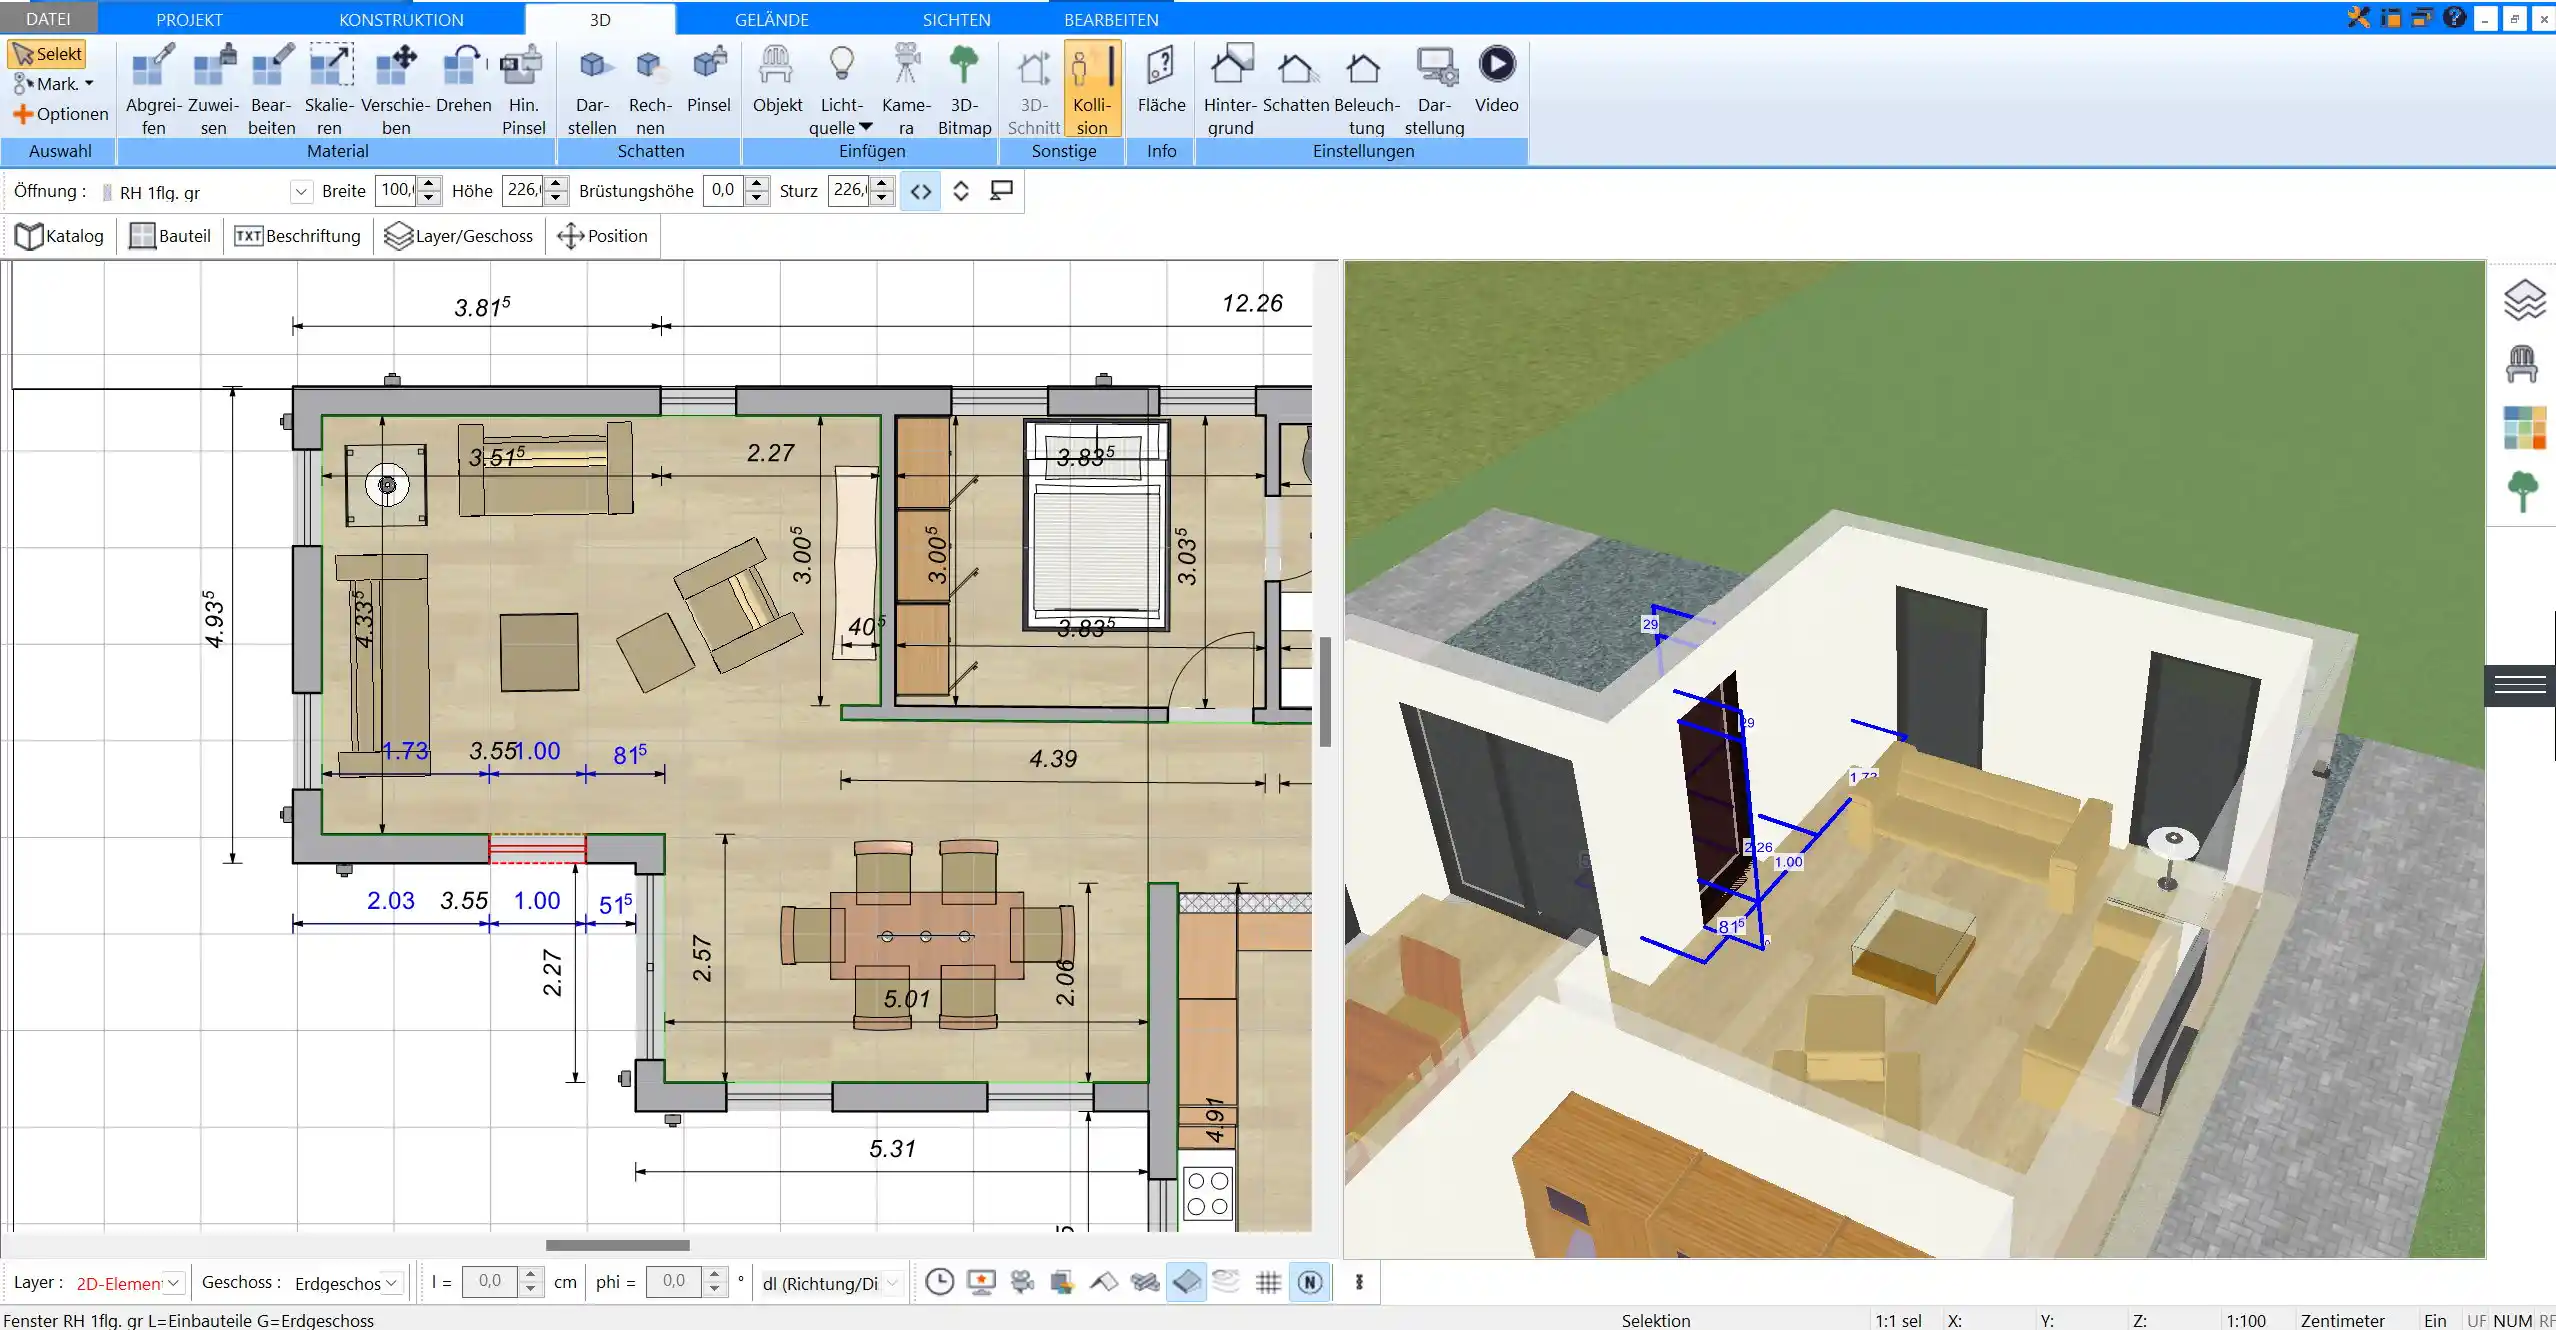Insert a Kamera
Image resolution: width=2556 pixels, height=1330 pixels.
906,89
